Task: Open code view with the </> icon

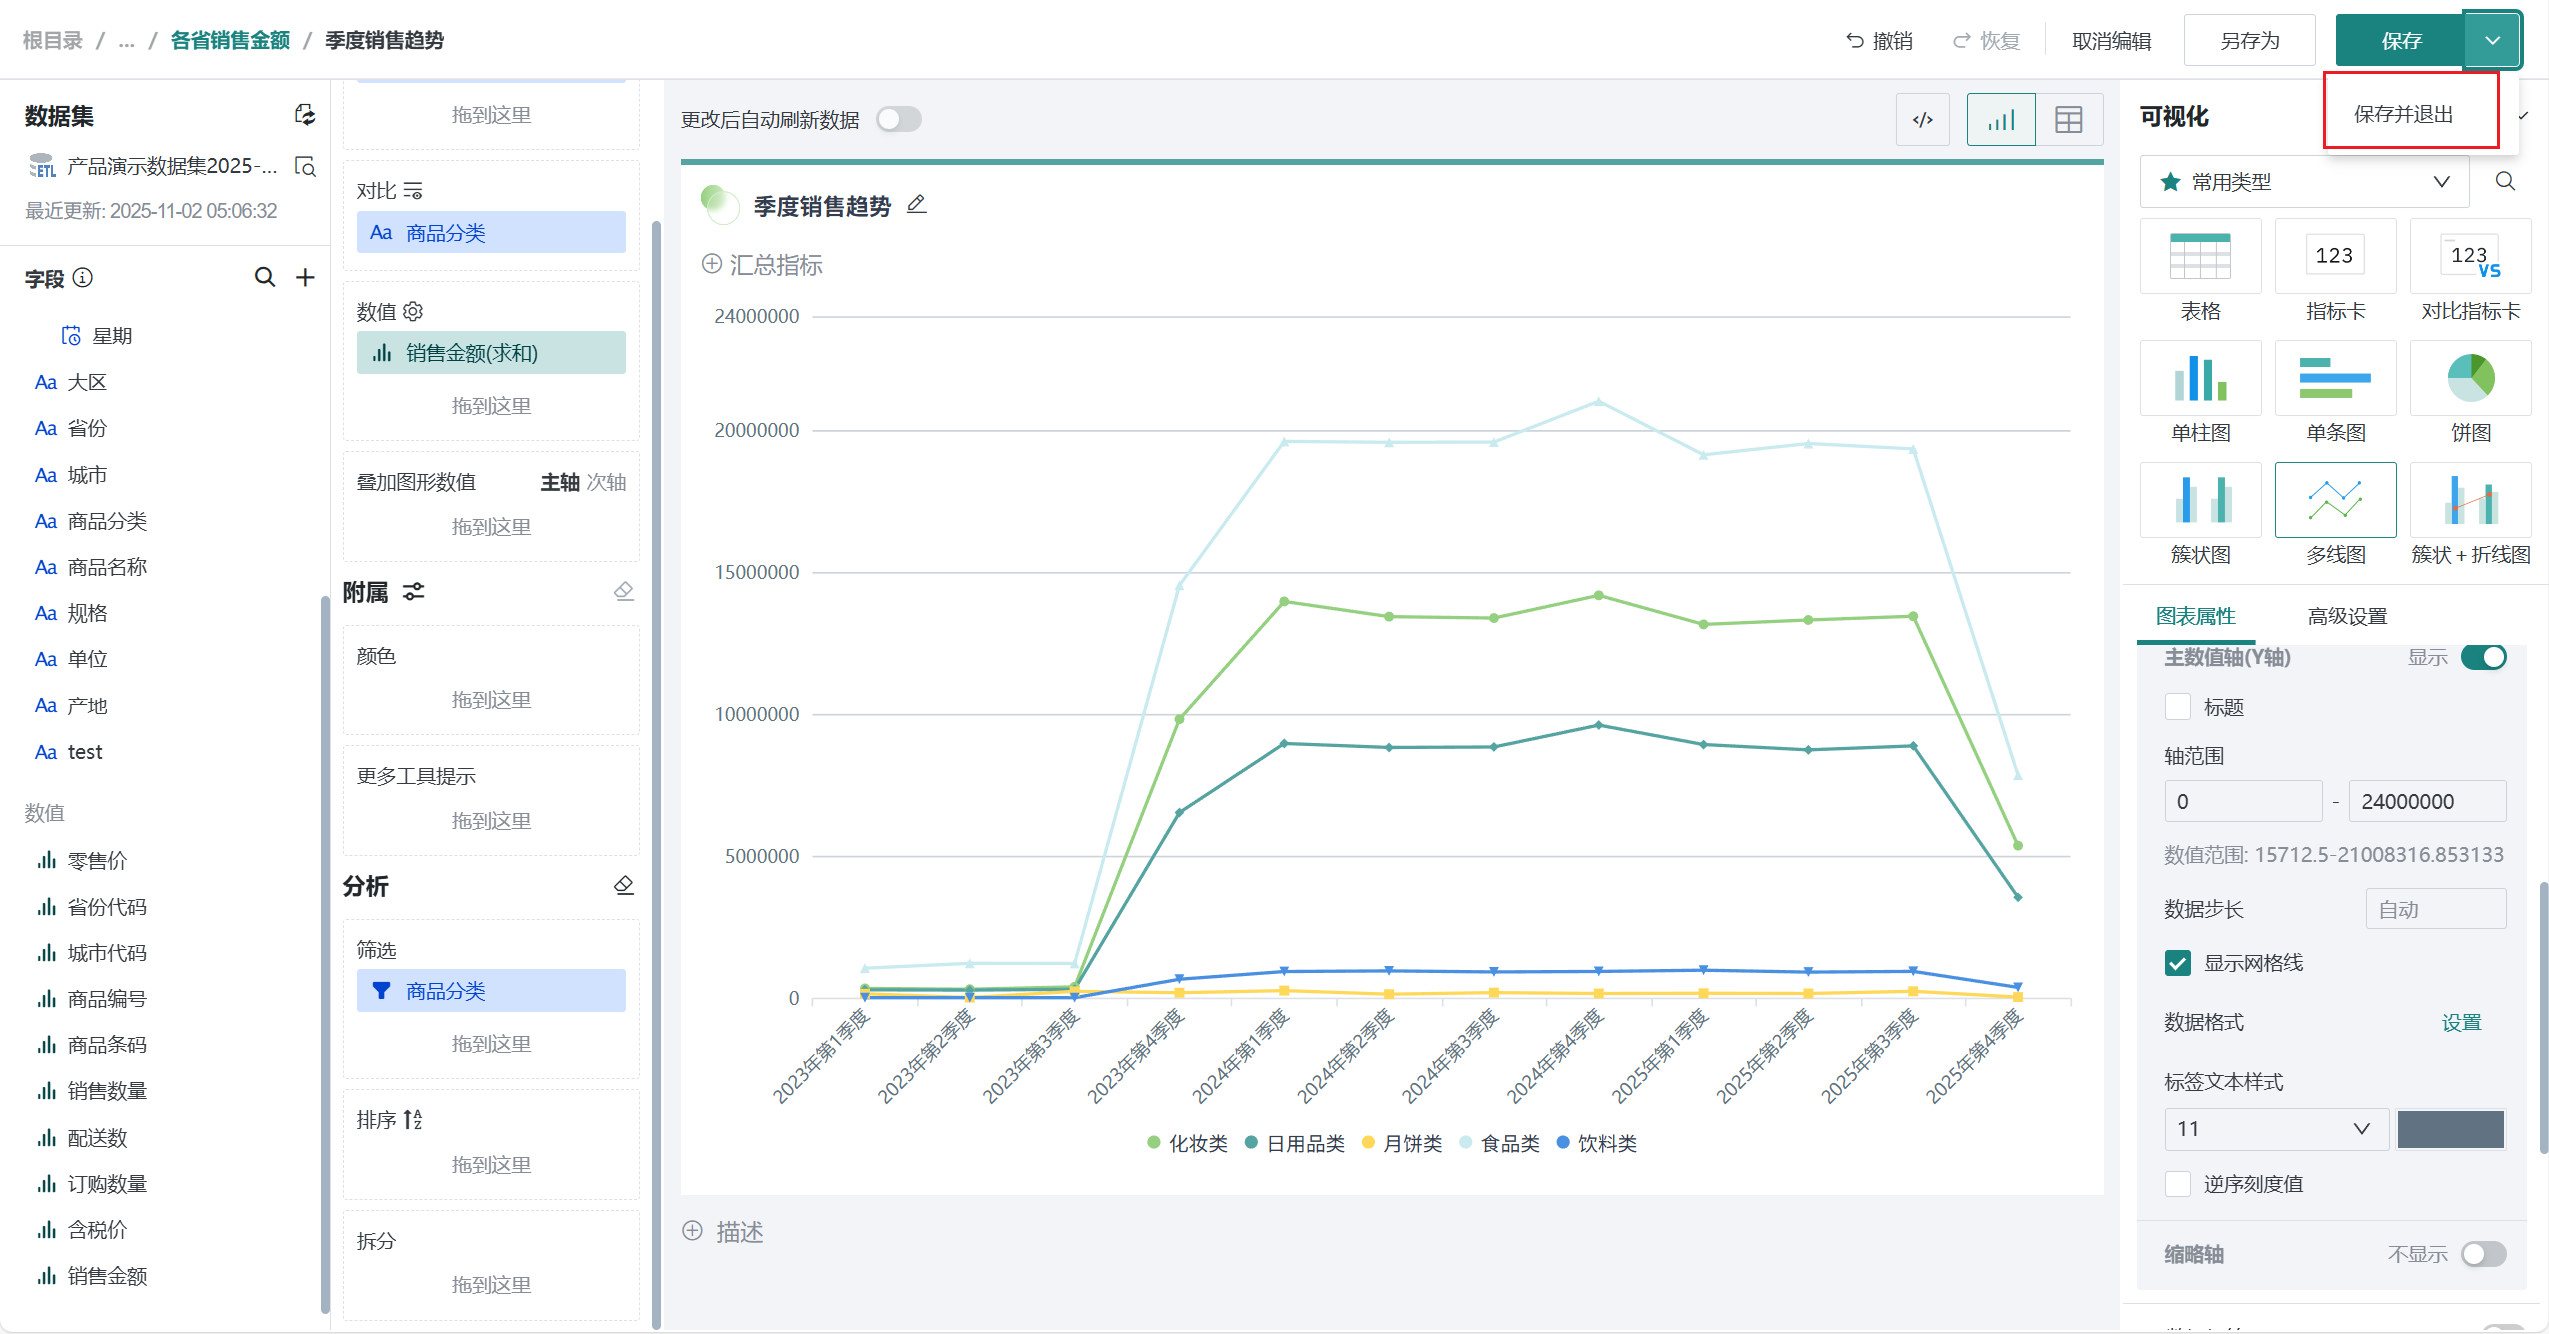Action: click(1922, 120)
